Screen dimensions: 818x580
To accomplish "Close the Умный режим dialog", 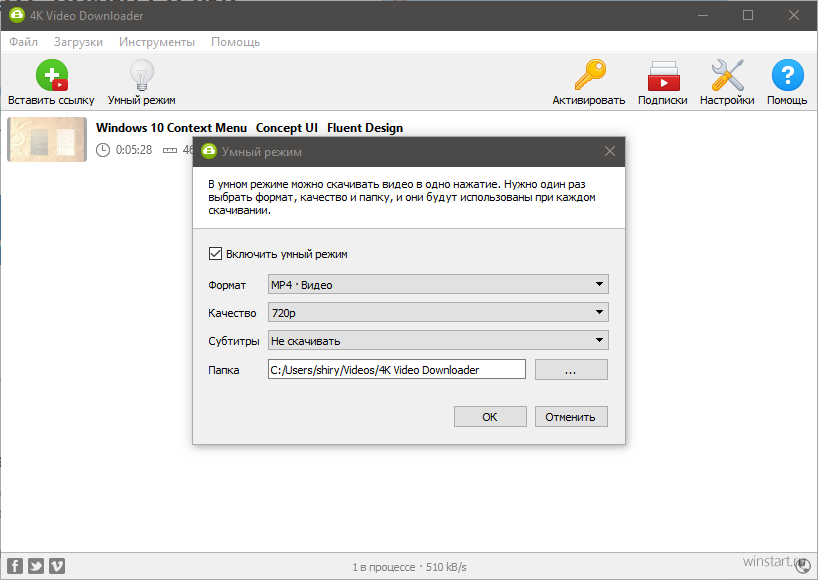I will coord(609,151).
